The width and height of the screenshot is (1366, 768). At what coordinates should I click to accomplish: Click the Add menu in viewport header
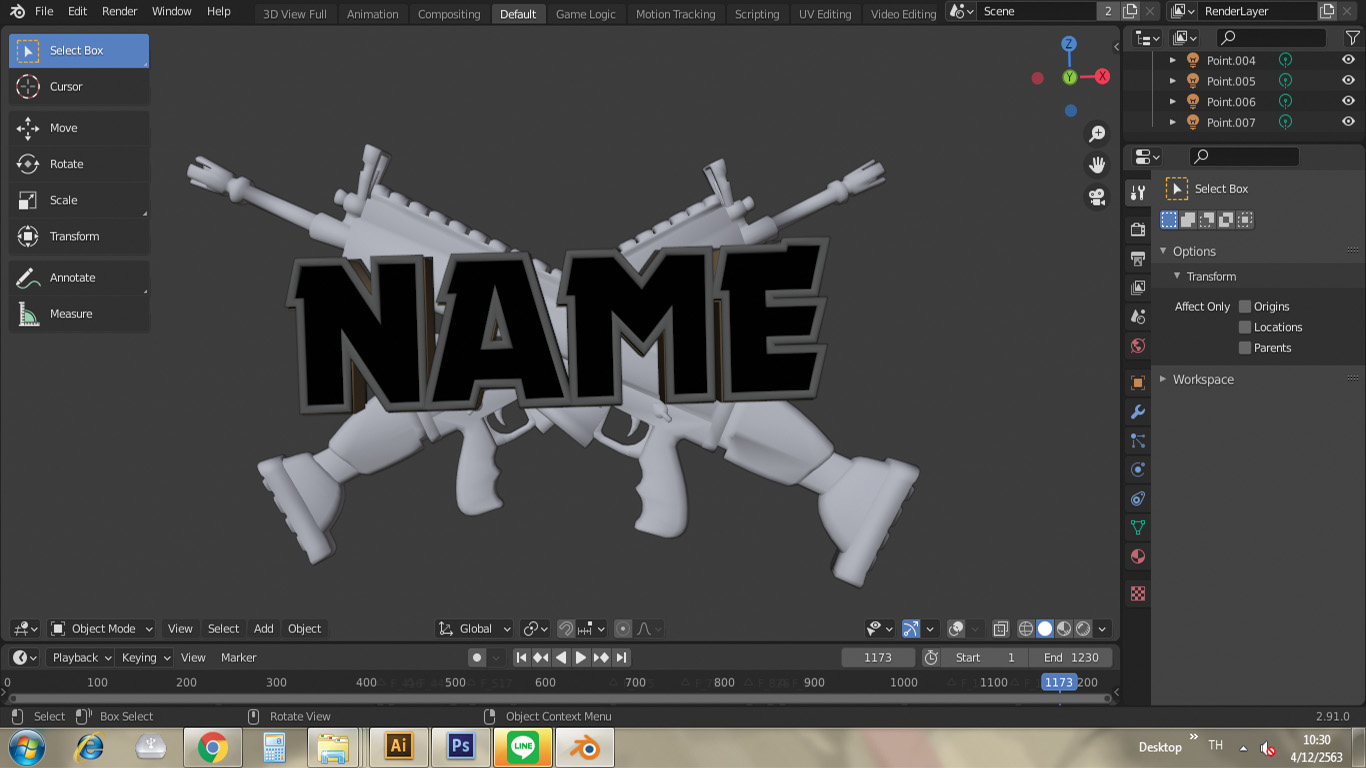pos(263,629)
